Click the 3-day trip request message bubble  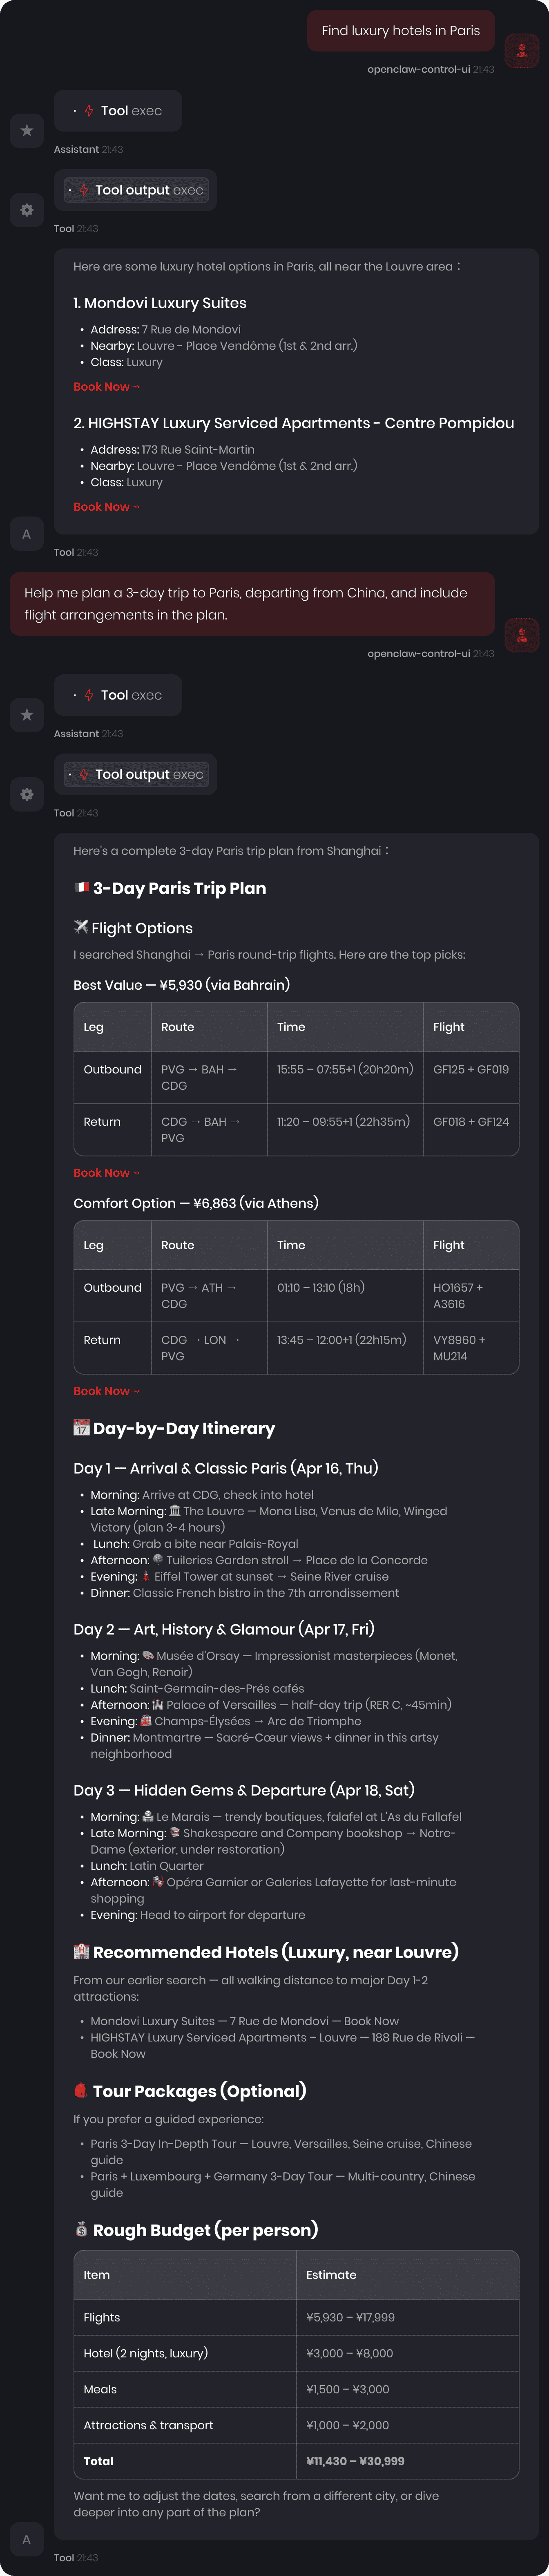tap(255, 604)
